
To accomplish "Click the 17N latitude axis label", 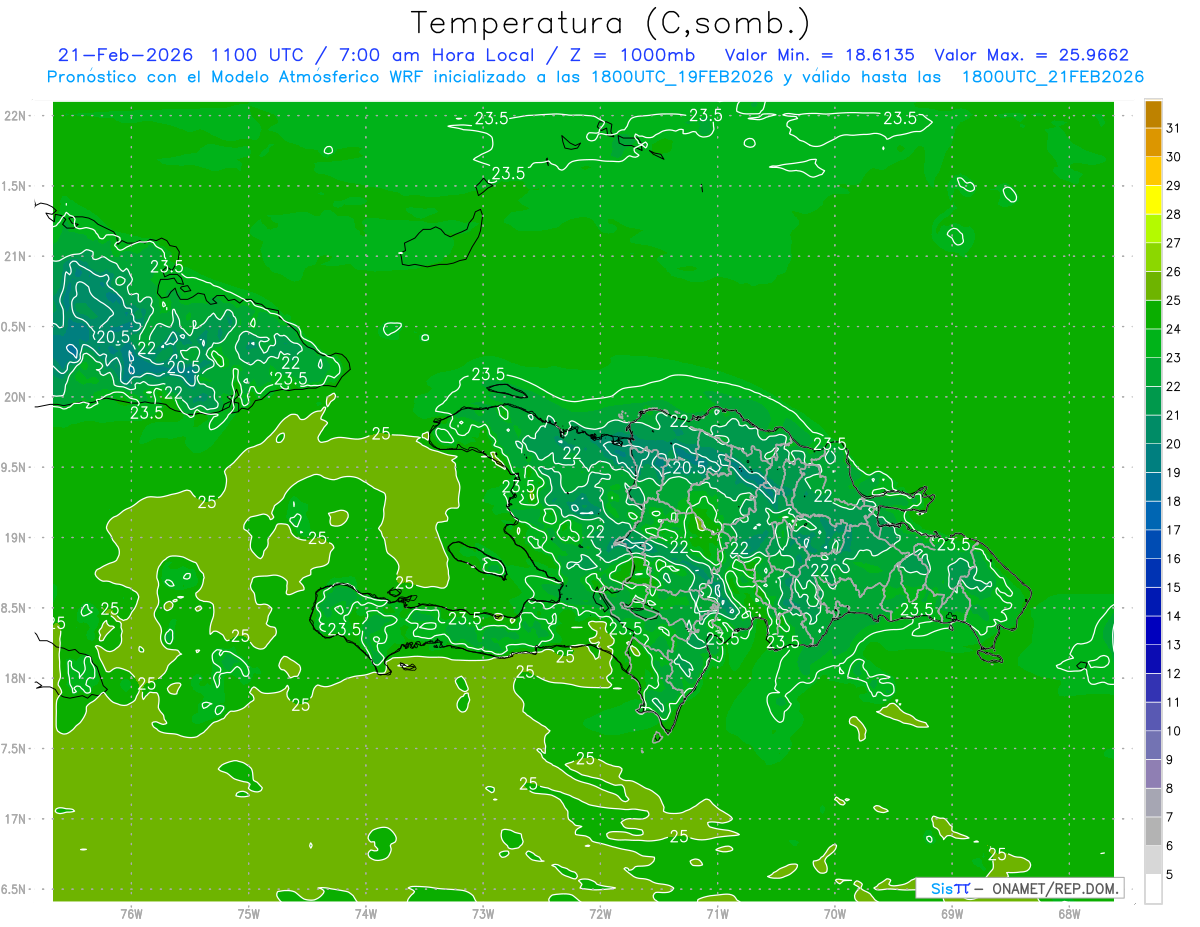I will pyautogui.click(x=17, y=818).
